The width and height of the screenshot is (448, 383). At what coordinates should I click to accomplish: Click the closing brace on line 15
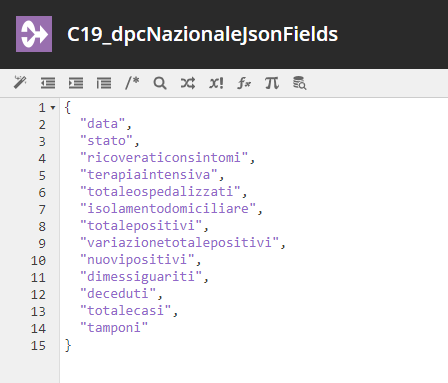click(x=68, y=345)
